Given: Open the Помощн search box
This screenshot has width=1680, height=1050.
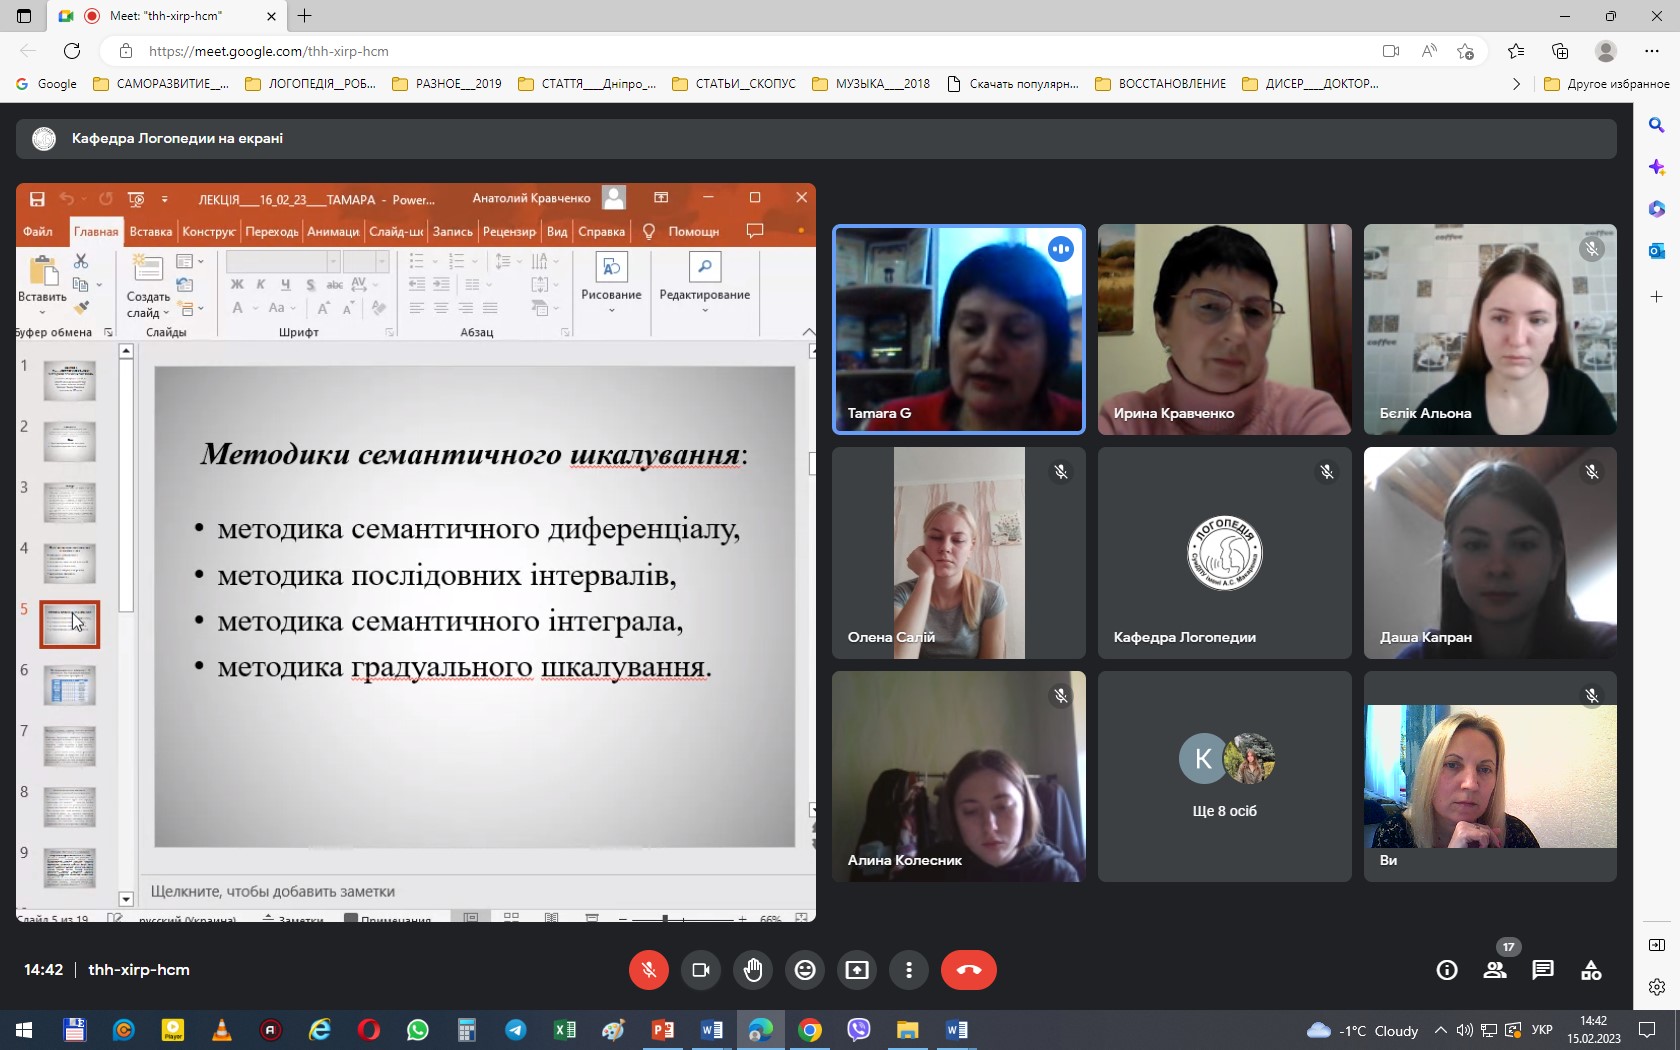Looking at the screenshot, I should pos(693,231).
